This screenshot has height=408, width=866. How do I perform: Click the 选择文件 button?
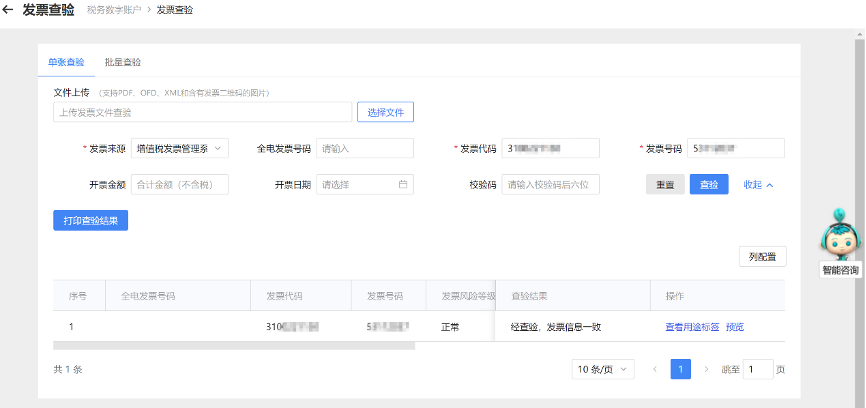pos(385,112)
